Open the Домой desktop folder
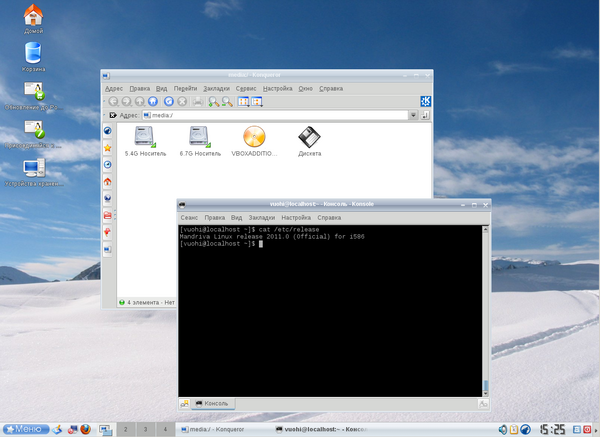Screen dimensions: 600x437 pyautogui.click(x=33, y=13)
